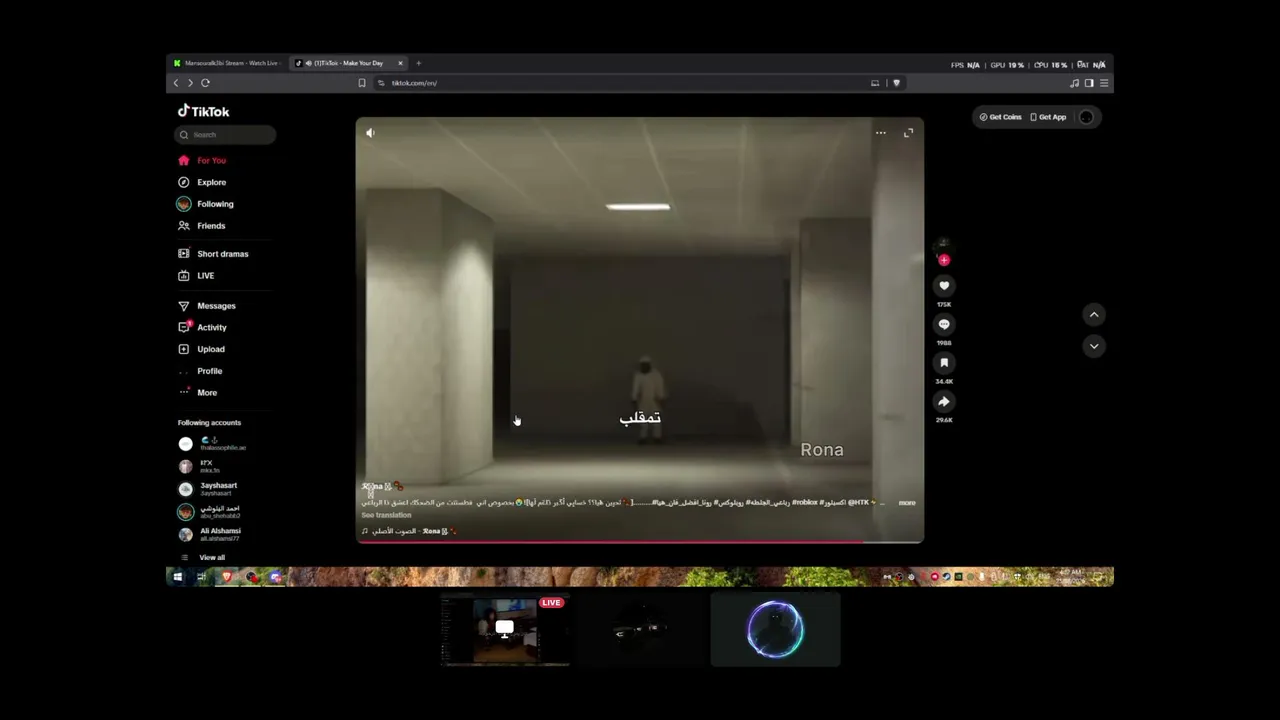Image resolution: width=1280 pixels, height=720 pixels.
Task: Open the Upload page
Action: pos(202,349)
